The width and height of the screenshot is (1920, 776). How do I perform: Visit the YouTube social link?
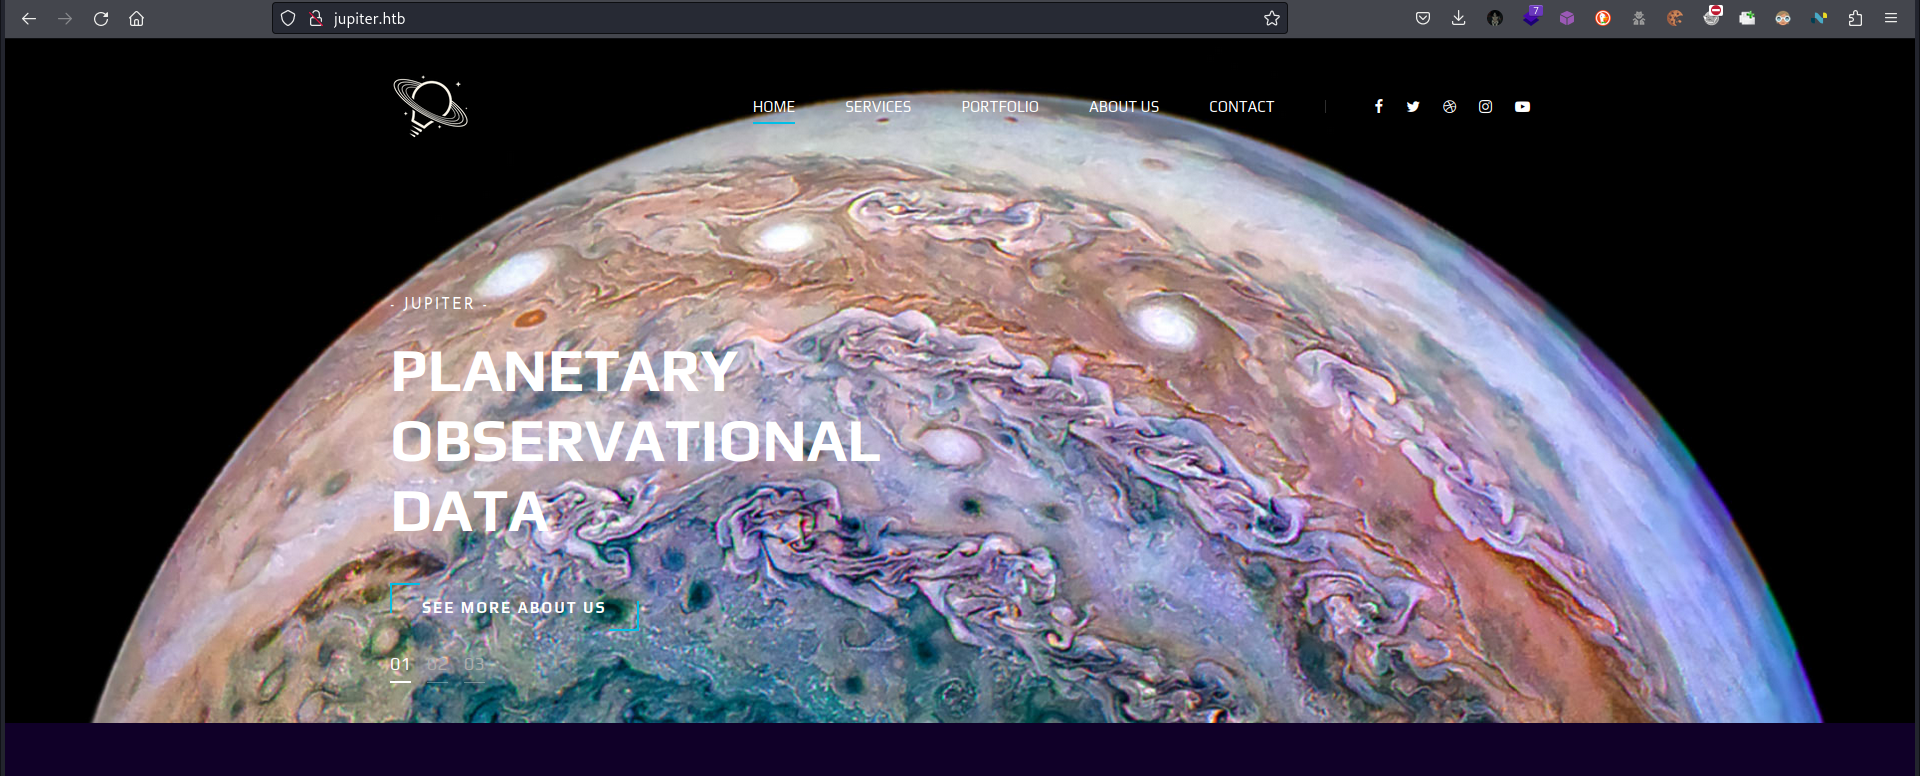(1522, 106)
